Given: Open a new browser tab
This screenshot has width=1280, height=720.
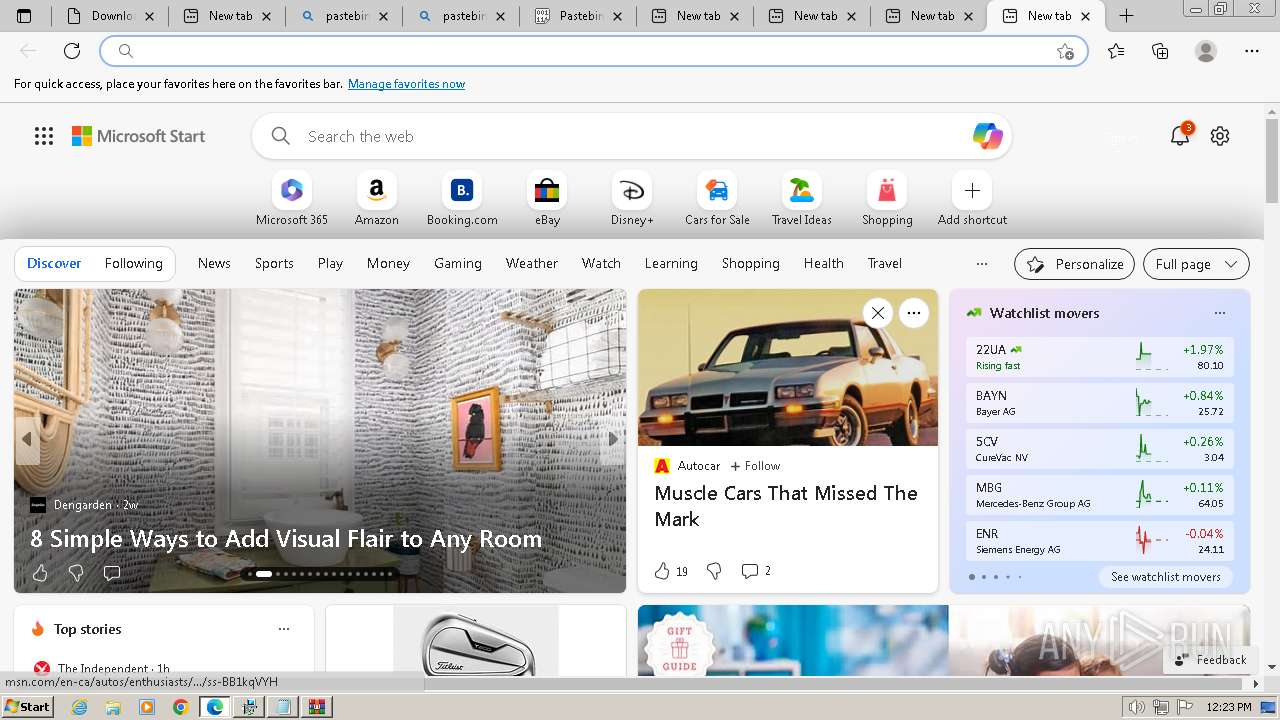Looking at the screenshot, I should pyautogui.click(x=1126, y=16).
